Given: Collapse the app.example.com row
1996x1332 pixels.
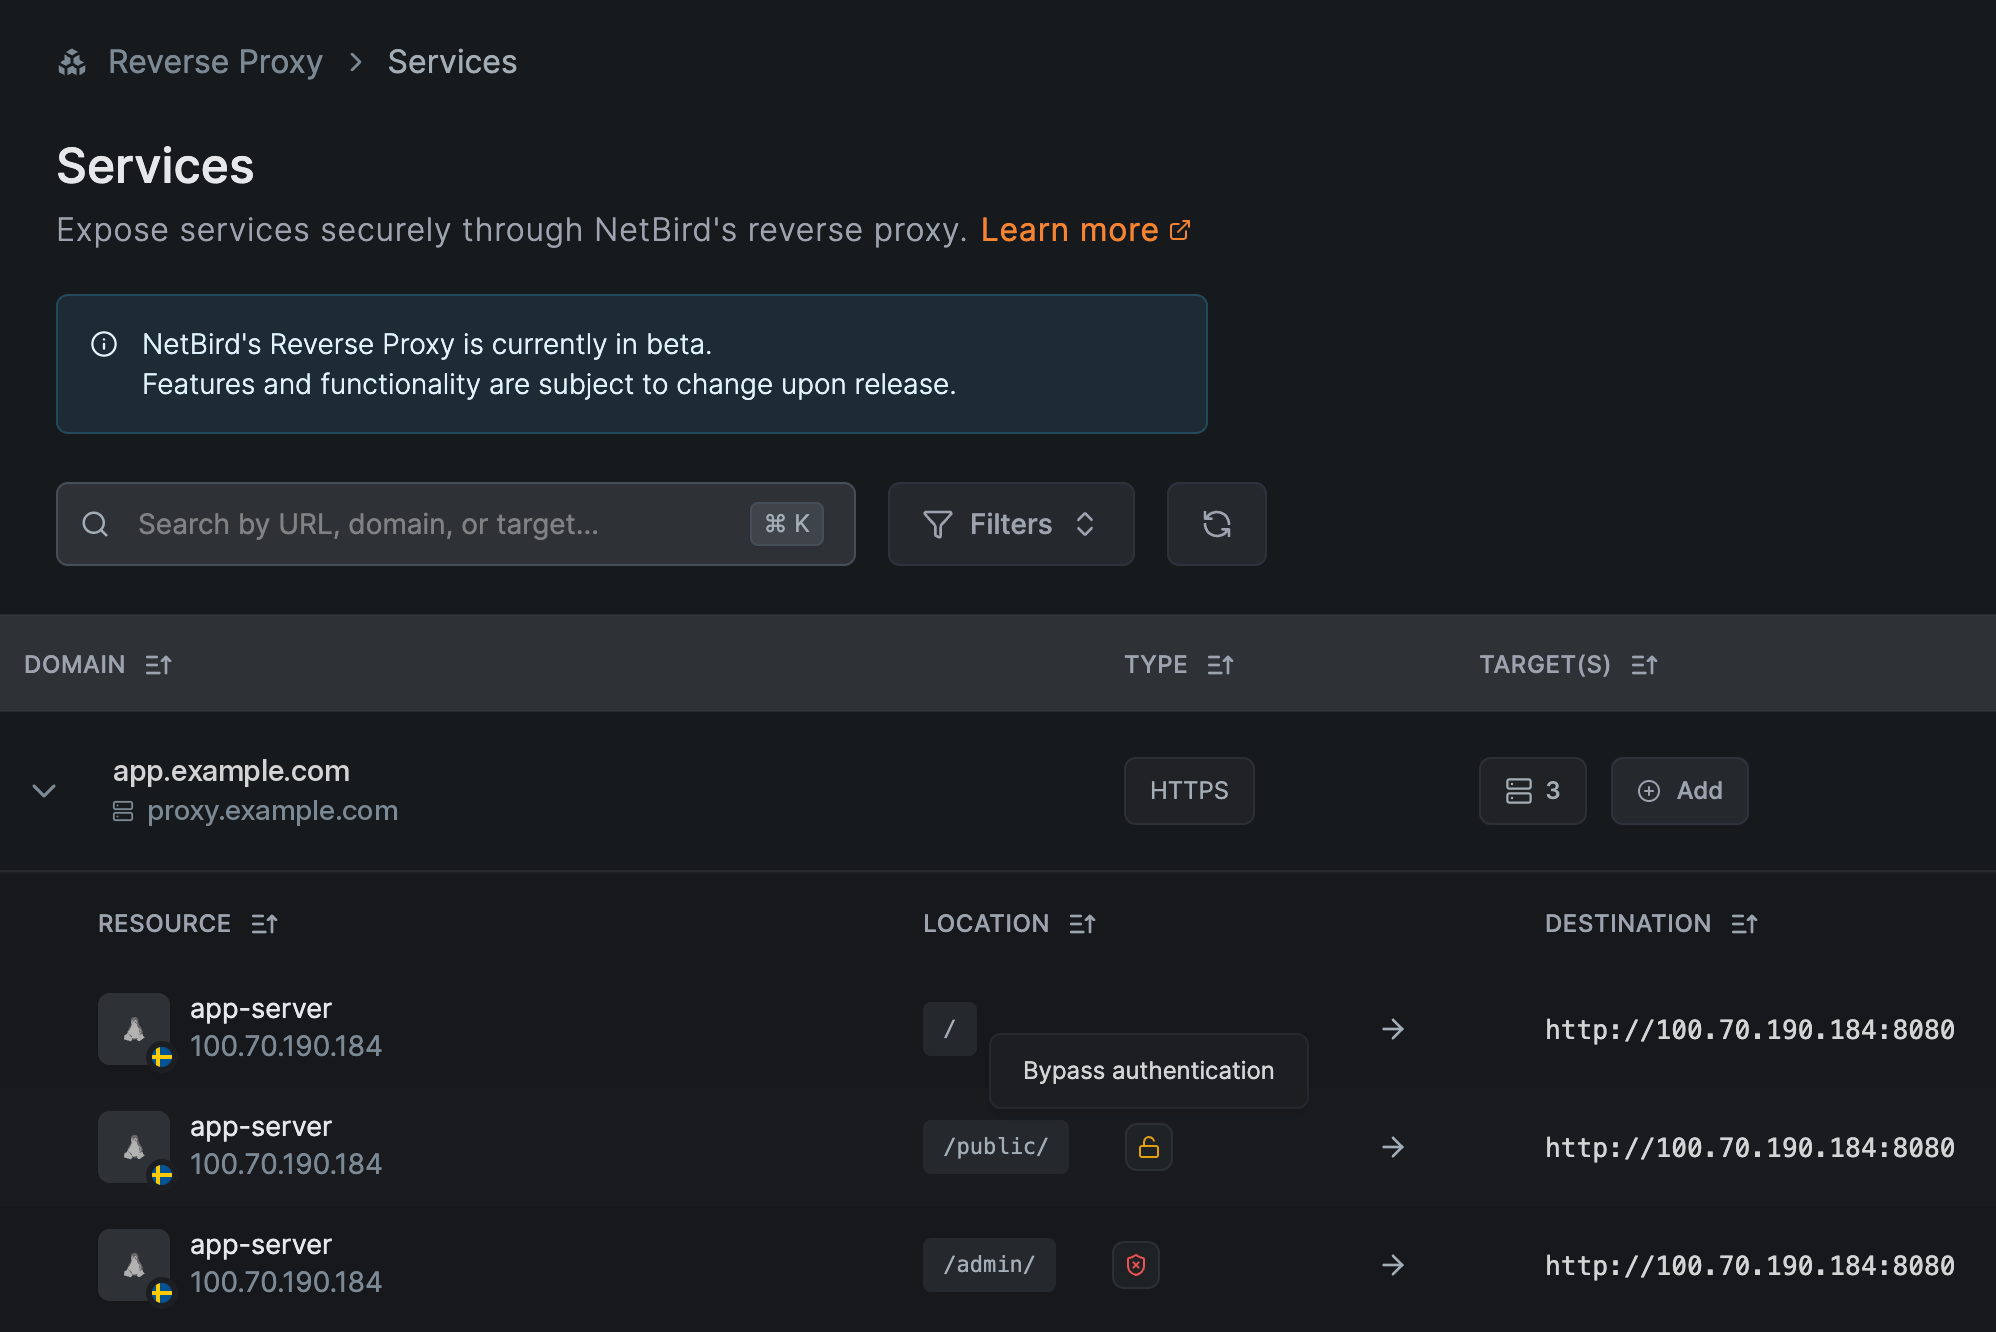Looking at the screenshot, I should [44, 790].
